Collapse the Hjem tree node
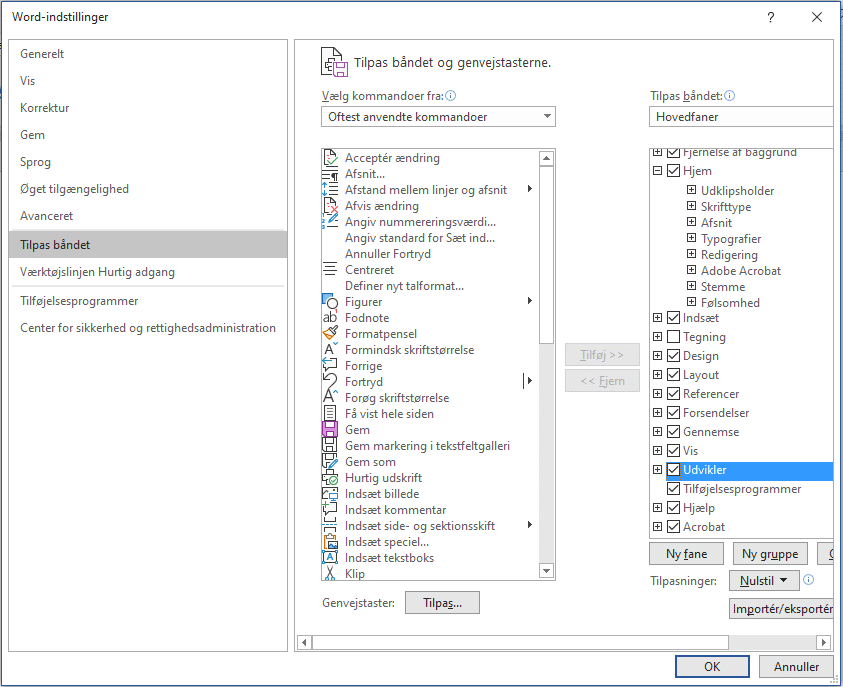This screenshot has width=843, height=687. click(x=657, y=171)
